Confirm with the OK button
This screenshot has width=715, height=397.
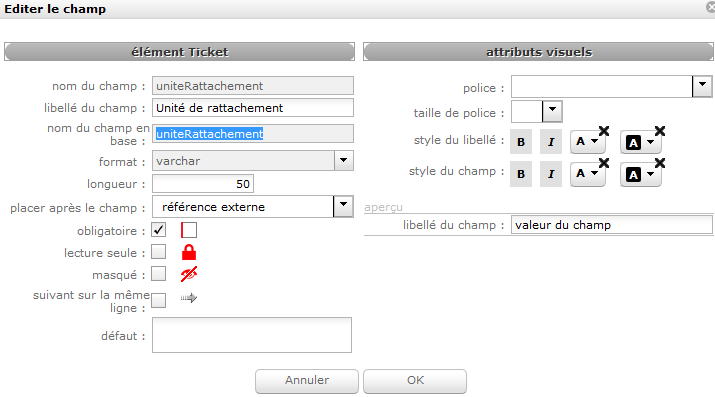pyautogui.click(x=415, y=381)
